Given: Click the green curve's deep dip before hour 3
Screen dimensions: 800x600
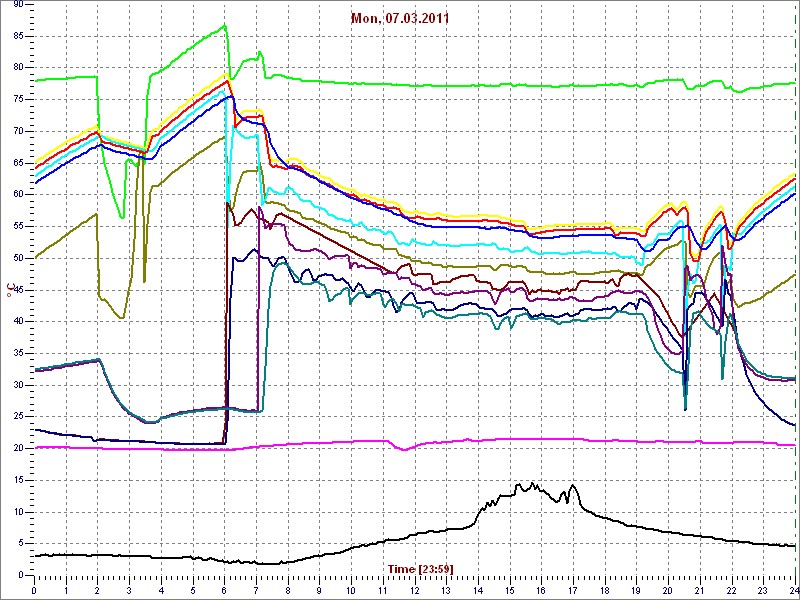Looking at the screenshot, I should click(x=122, y=217).
